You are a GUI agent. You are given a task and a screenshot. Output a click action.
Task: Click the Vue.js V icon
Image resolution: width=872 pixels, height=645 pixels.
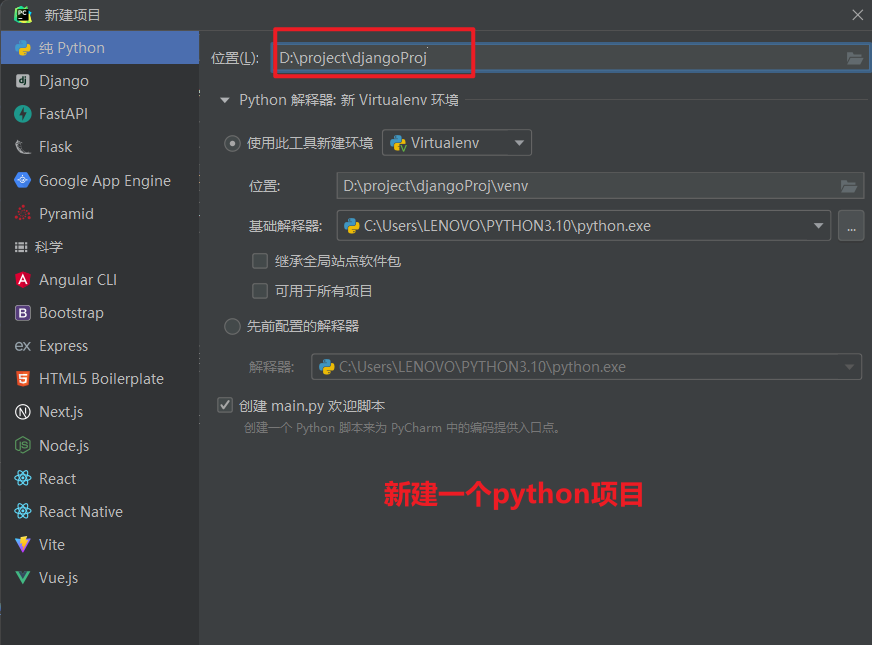23,578
